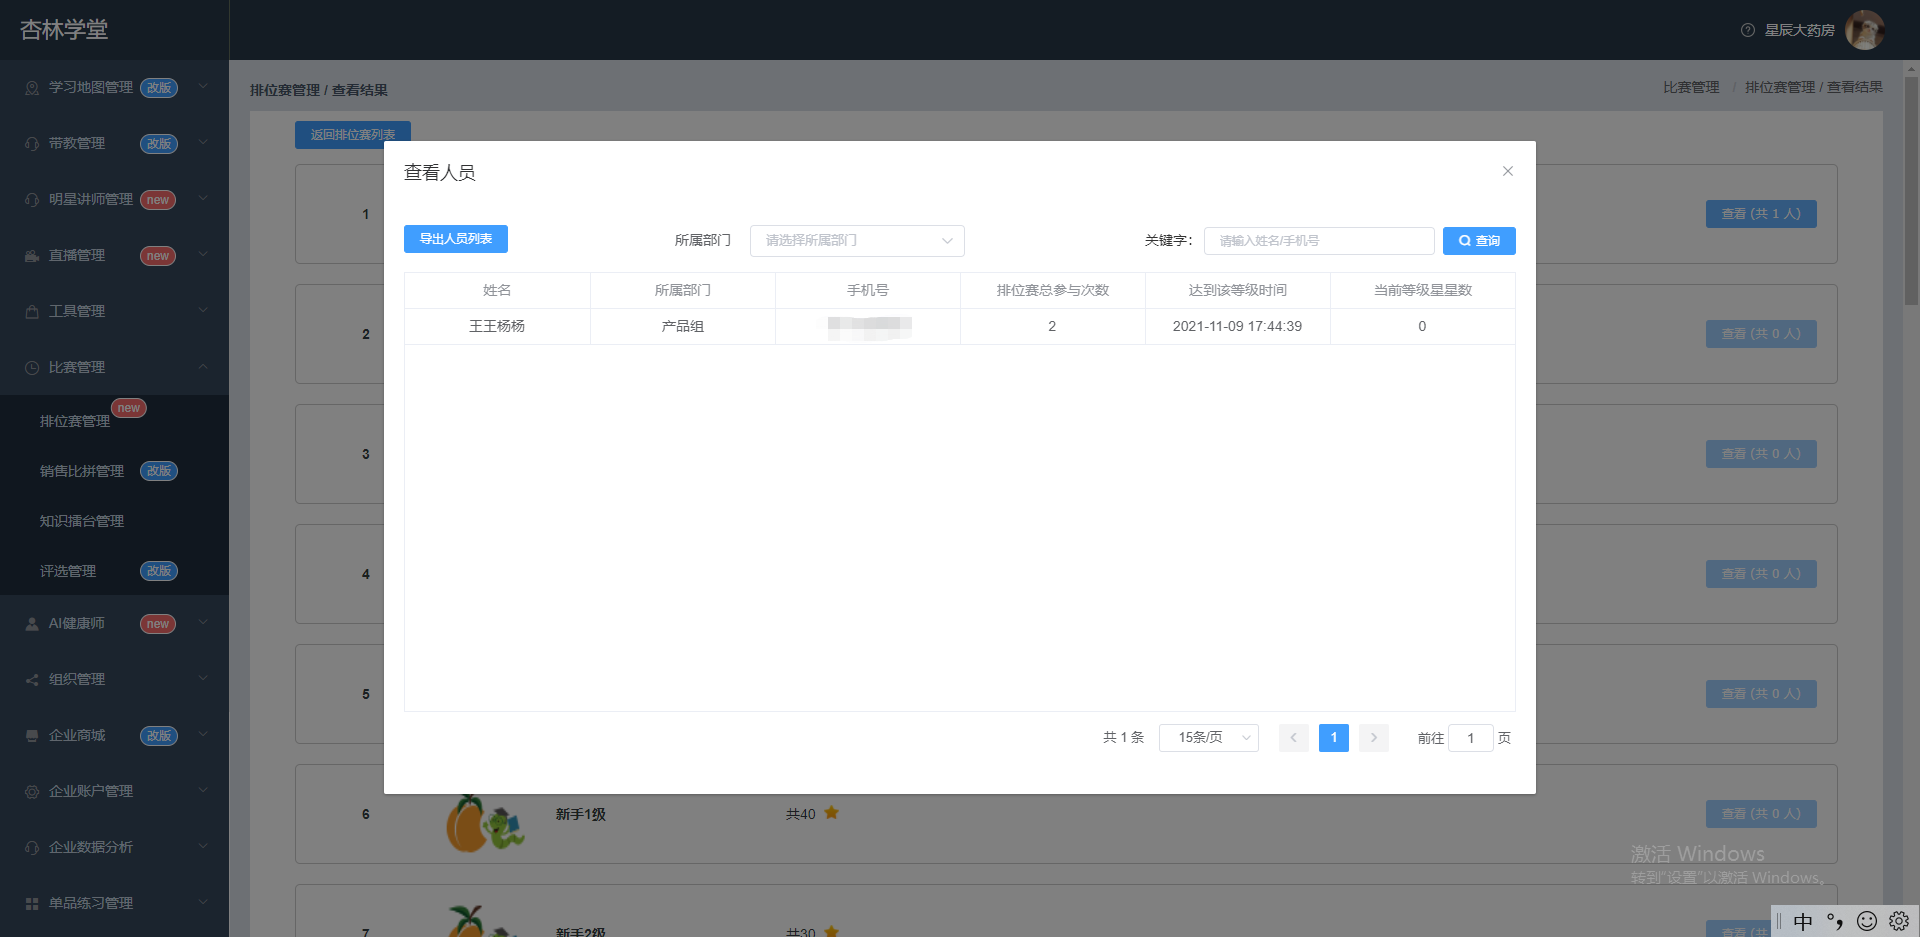Click the 比赛管理 breadcrumb link

(x=1691, y=88)
